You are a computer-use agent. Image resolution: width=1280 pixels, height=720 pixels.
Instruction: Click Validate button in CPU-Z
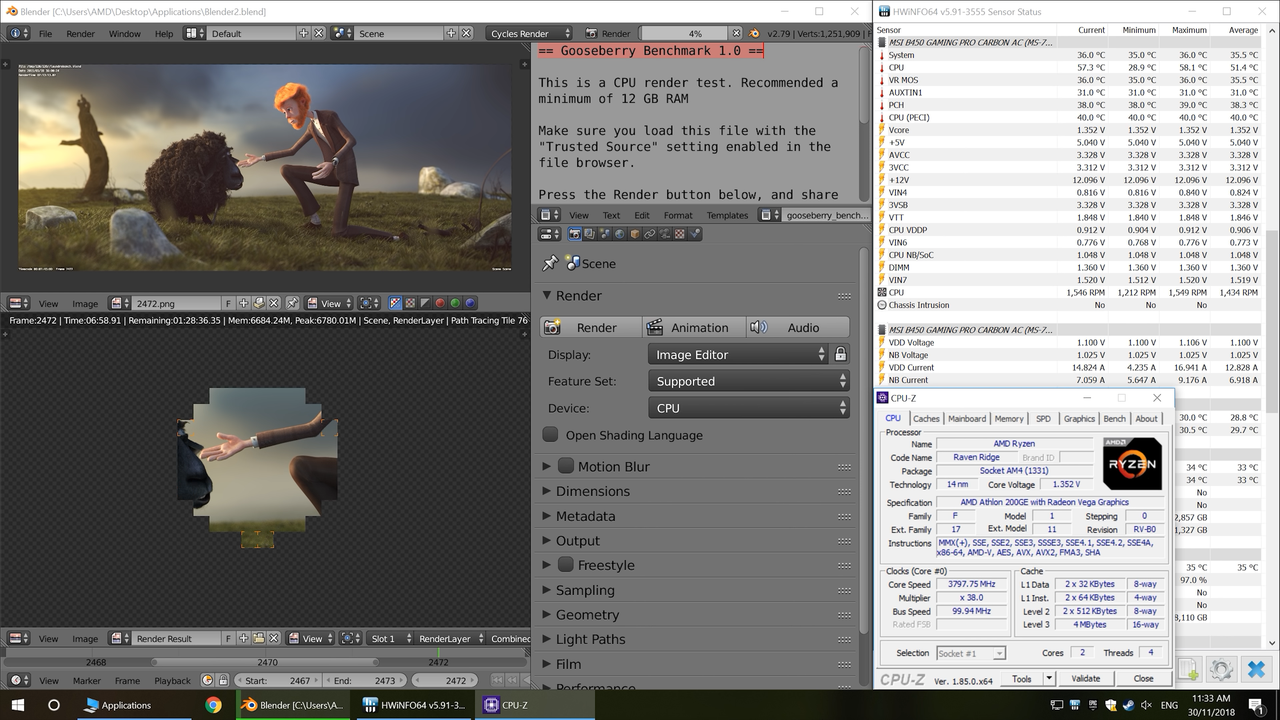click(x=1085, y=678)
